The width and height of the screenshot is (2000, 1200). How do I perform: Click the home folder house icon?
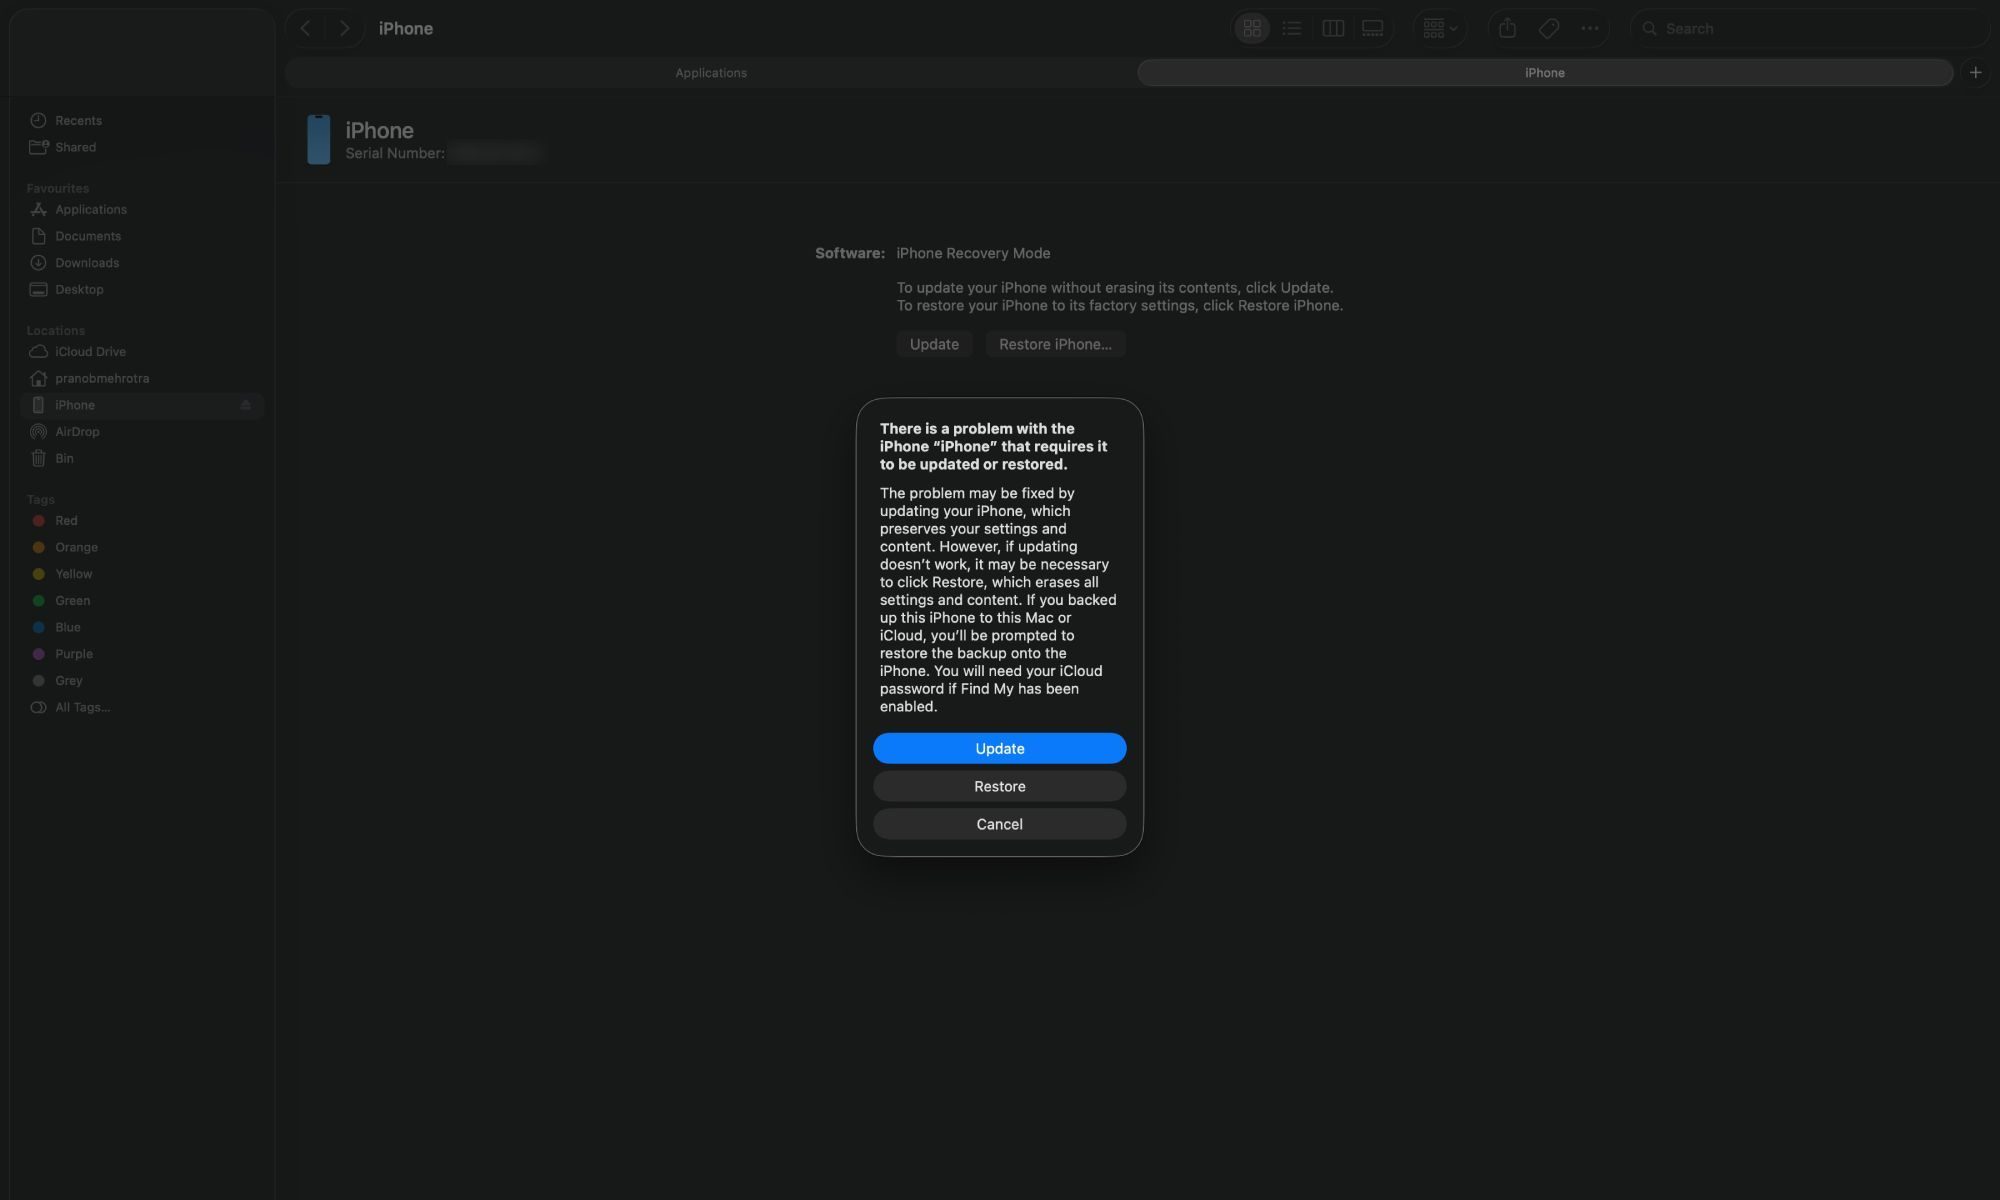(x=38, y=378)
